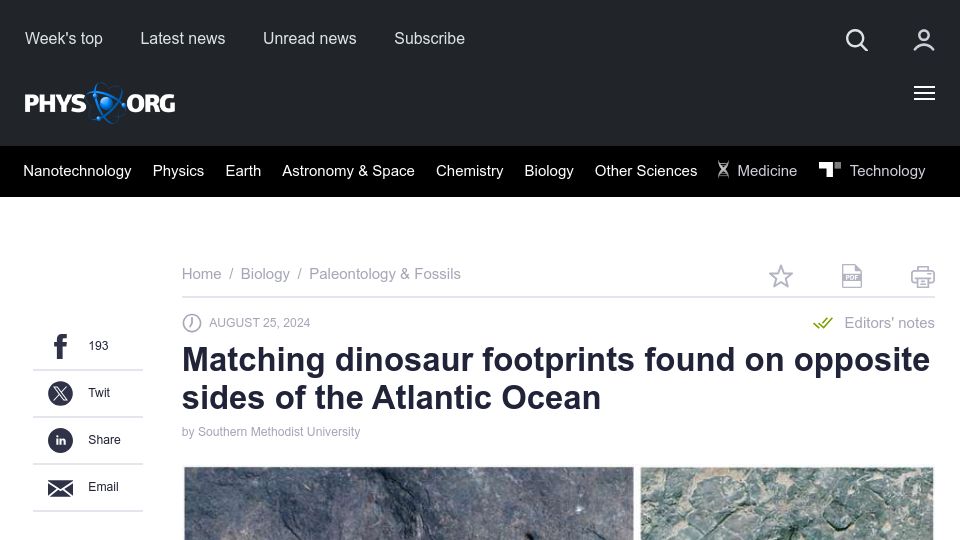Open the Physics category
The height and width of the screenshot is (540, 960).
[178, 171]
